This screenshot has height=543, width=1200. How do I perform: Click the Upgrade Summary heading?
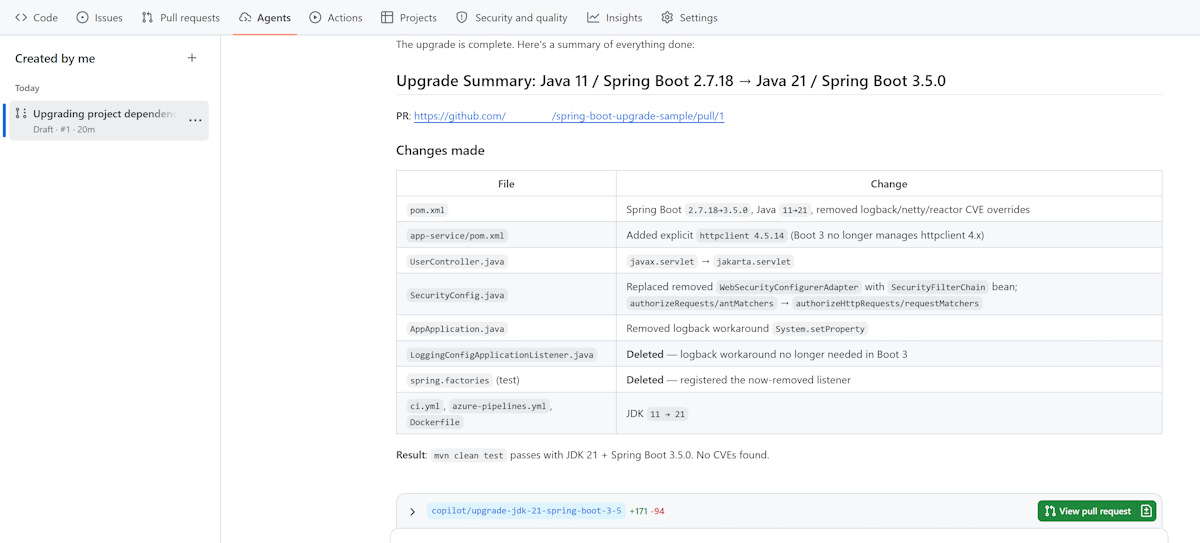[671, 81]
